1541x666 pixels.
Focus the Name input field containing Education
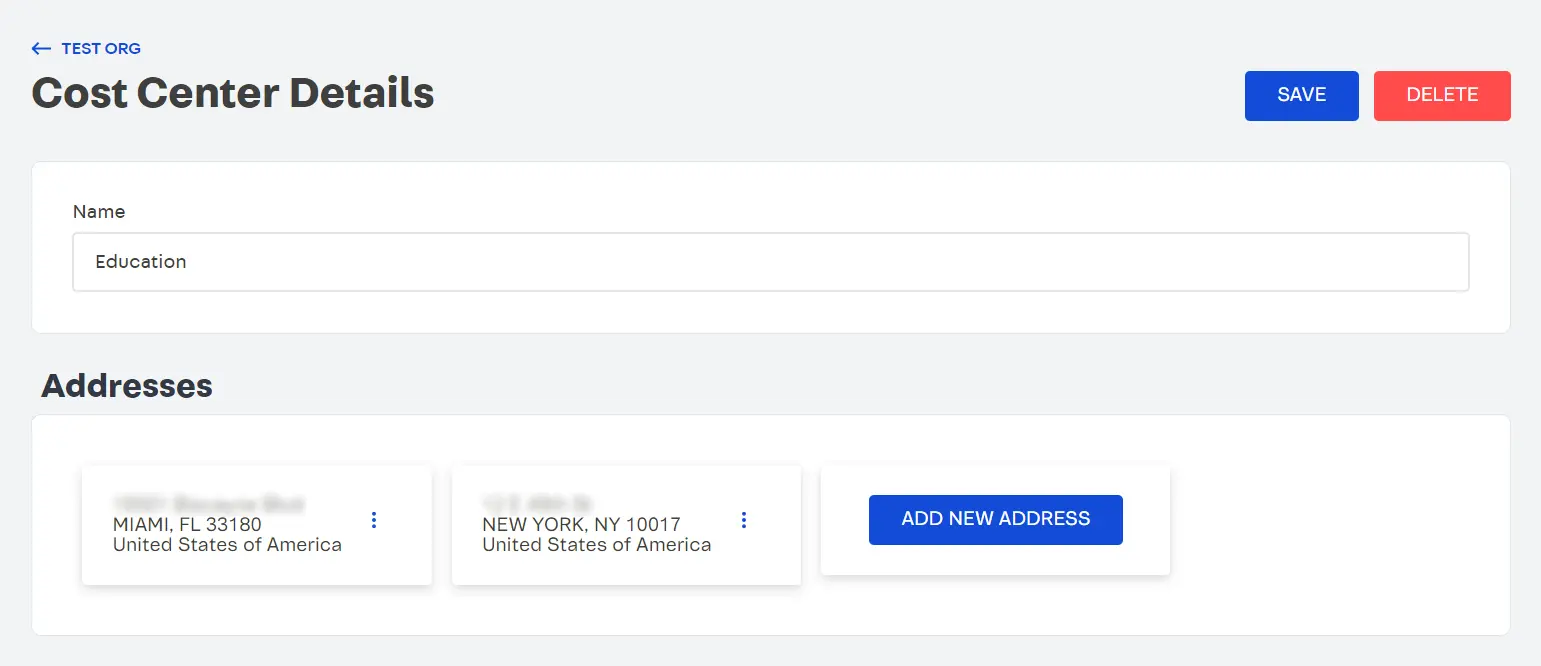pos(770,262)
